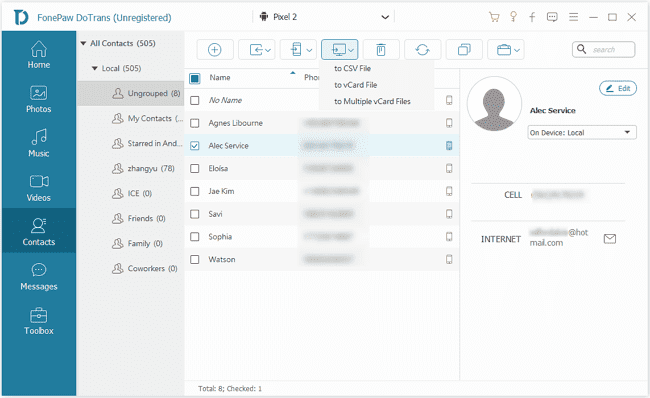Open the Contacts section
The image size is (650, 398).
pos(39,231)
